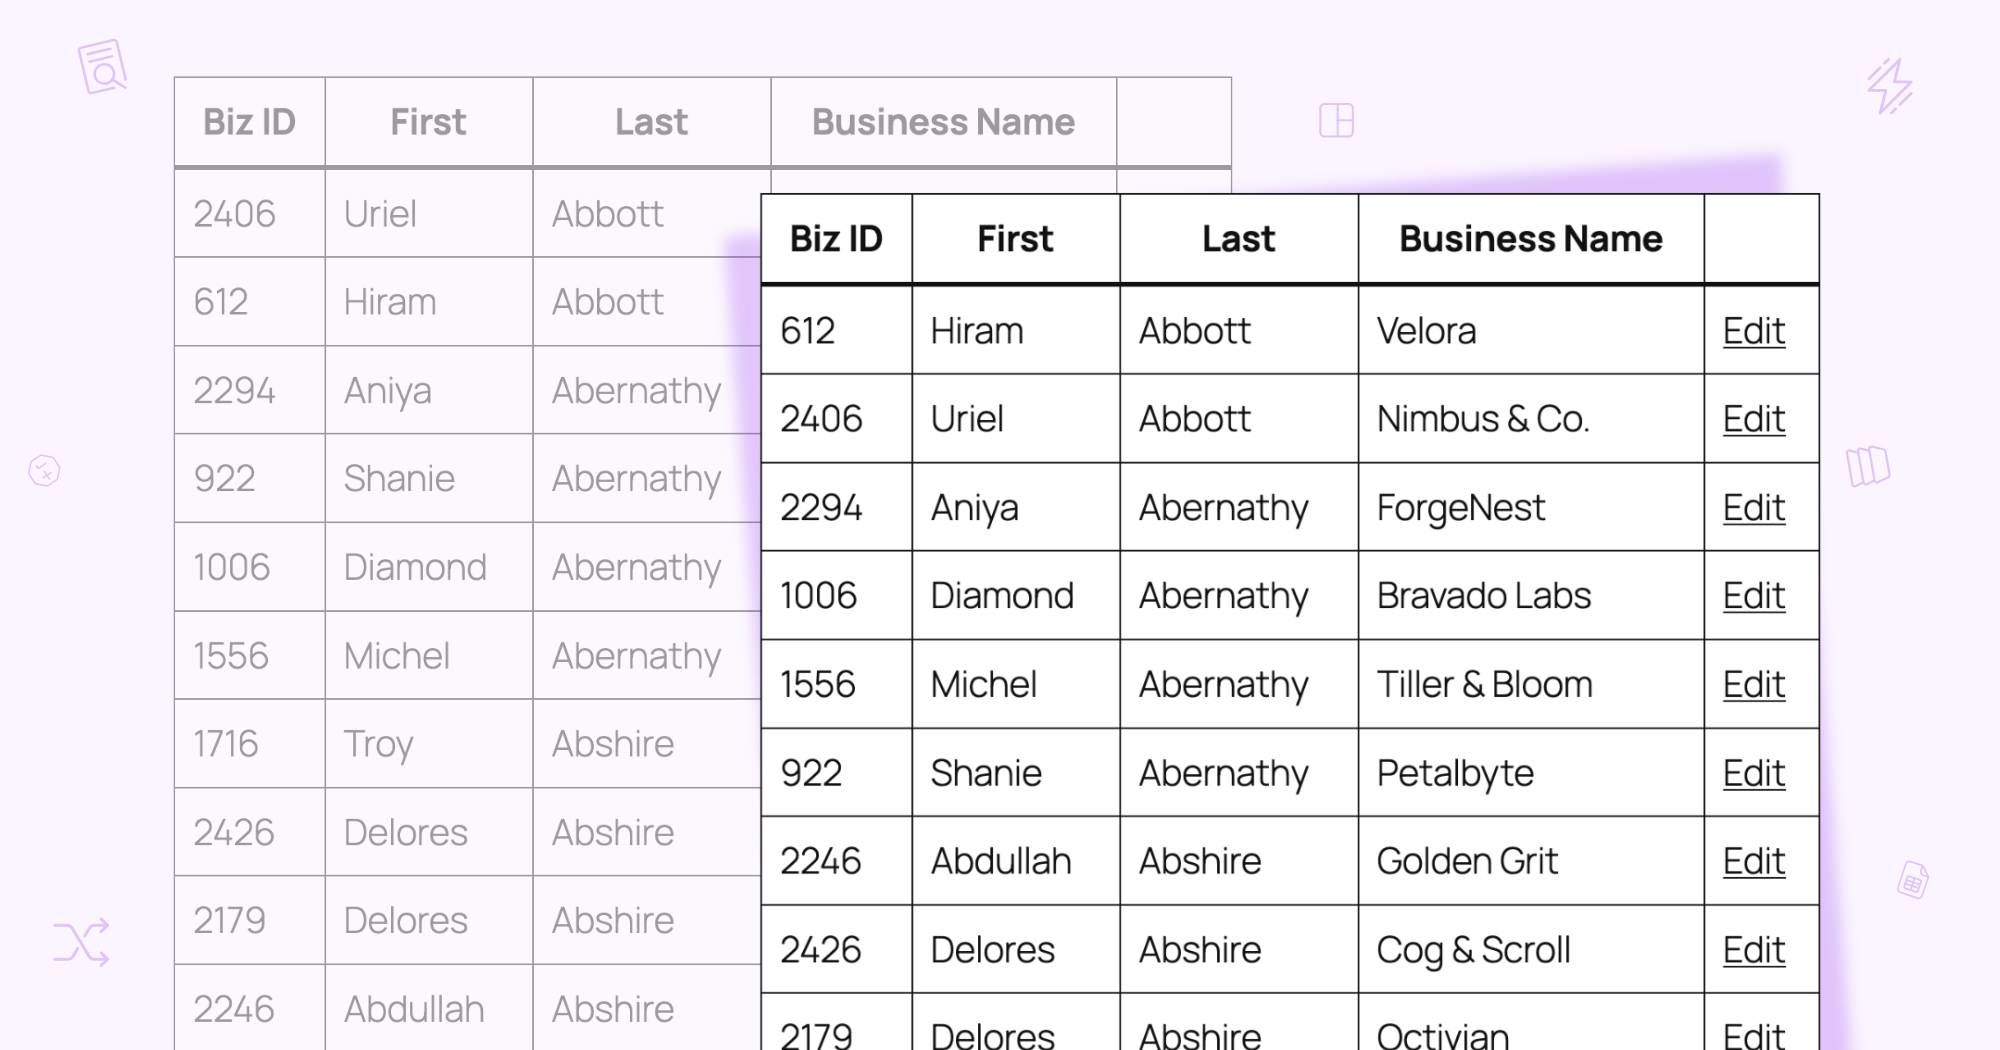Image resolution: width=2000 pixels, height=1050 pixels.
Task: Open Edit link for Petalbyte
Action: tap(1753, 773)
